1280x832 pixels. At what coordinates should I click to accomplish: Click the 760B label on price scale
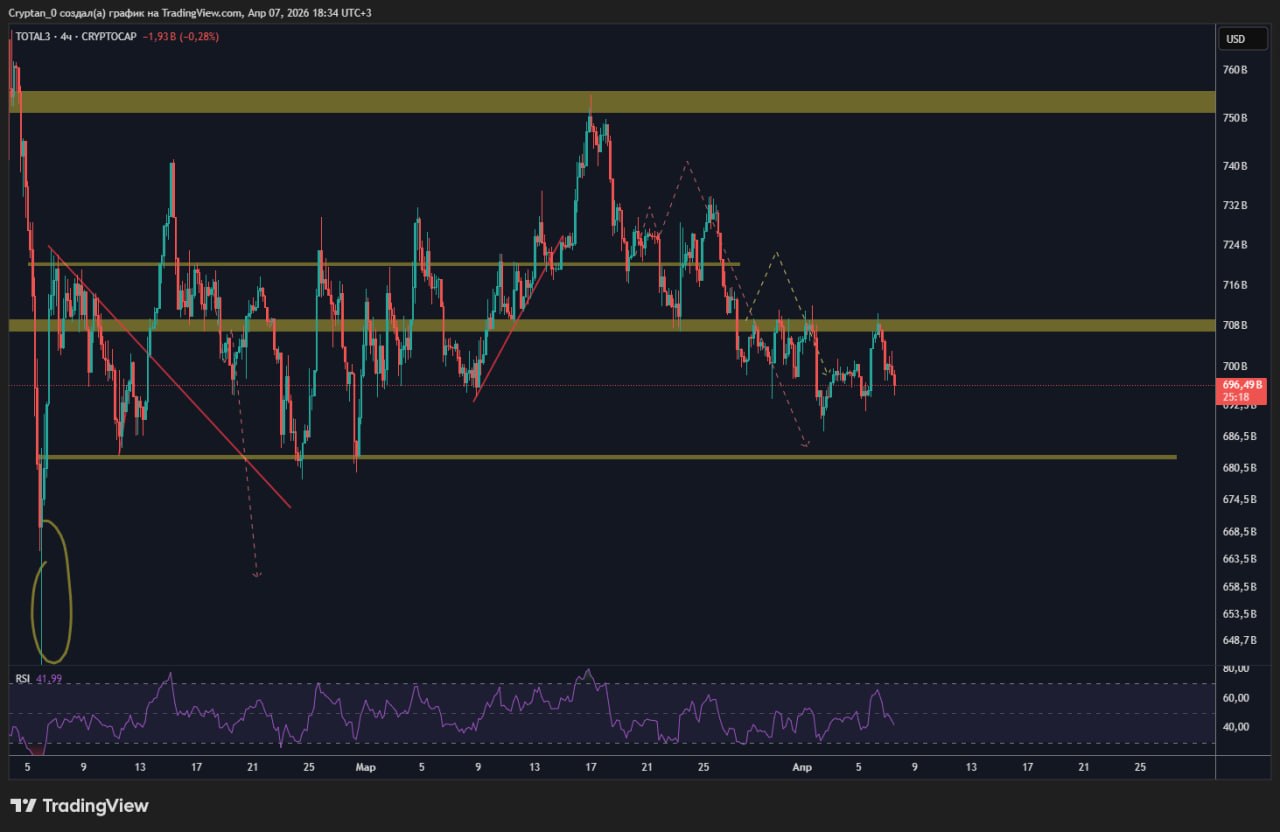click(1235, 70)
